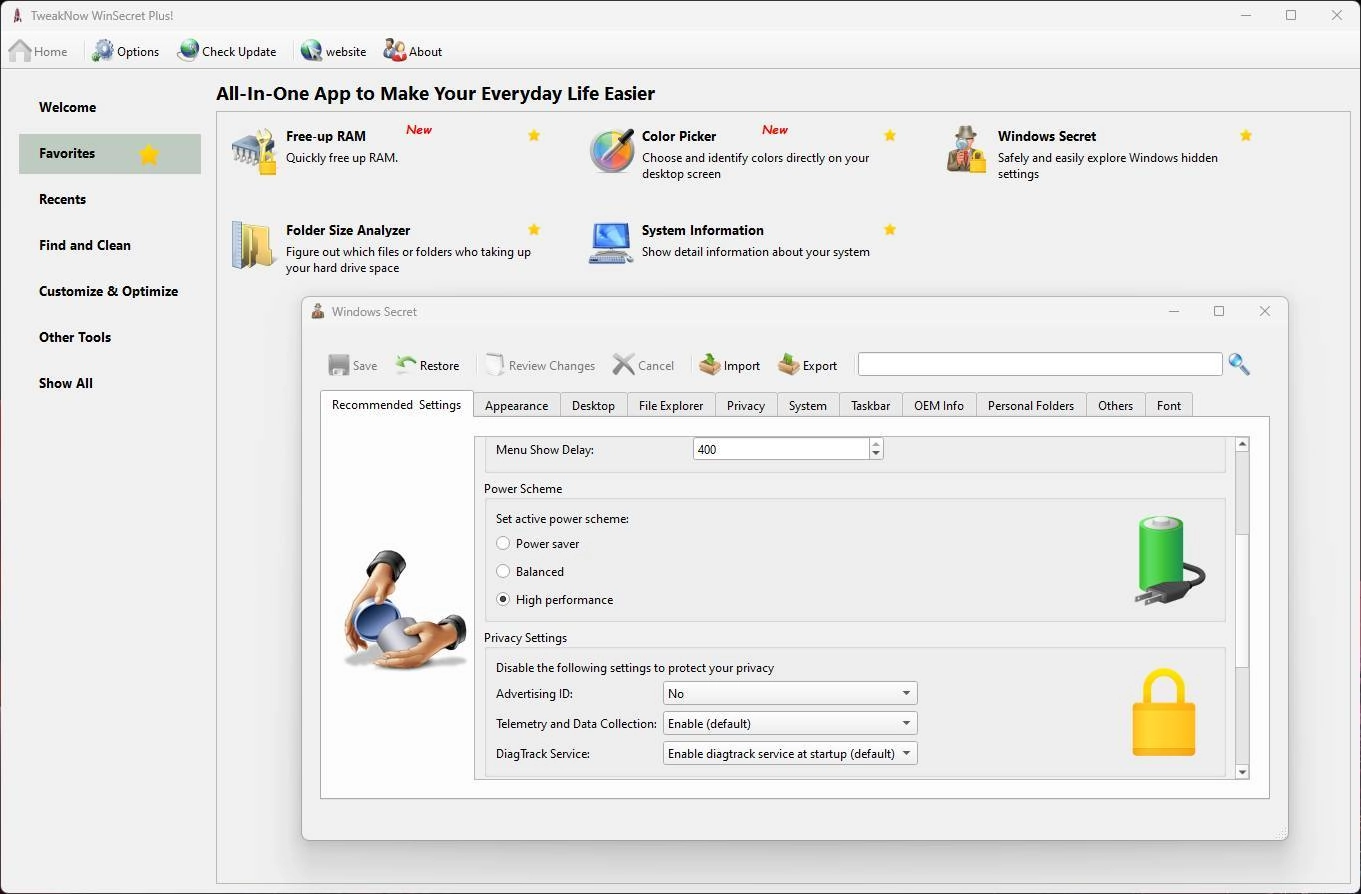Go to the Taskbar tab
Screen dimensions: 1361x894
coord(871,405)
